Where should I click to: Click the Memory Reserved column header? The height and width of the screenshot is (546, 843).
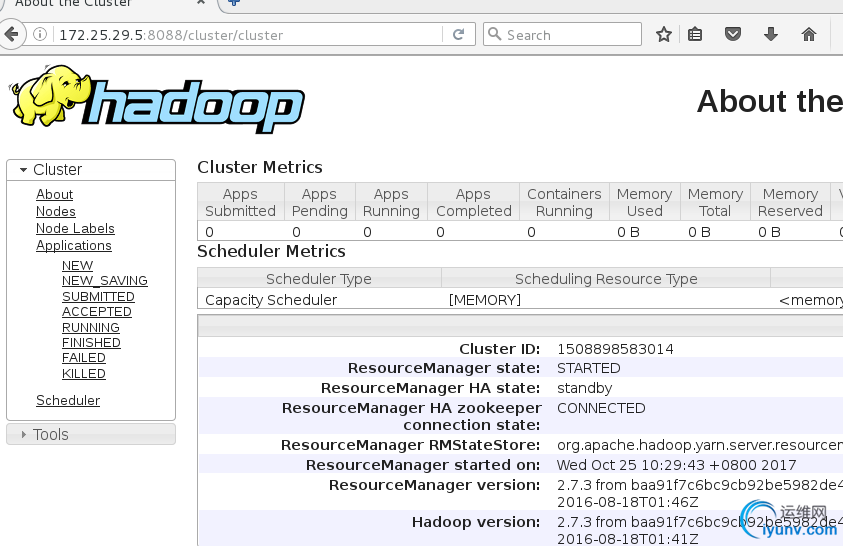(790, 202)
